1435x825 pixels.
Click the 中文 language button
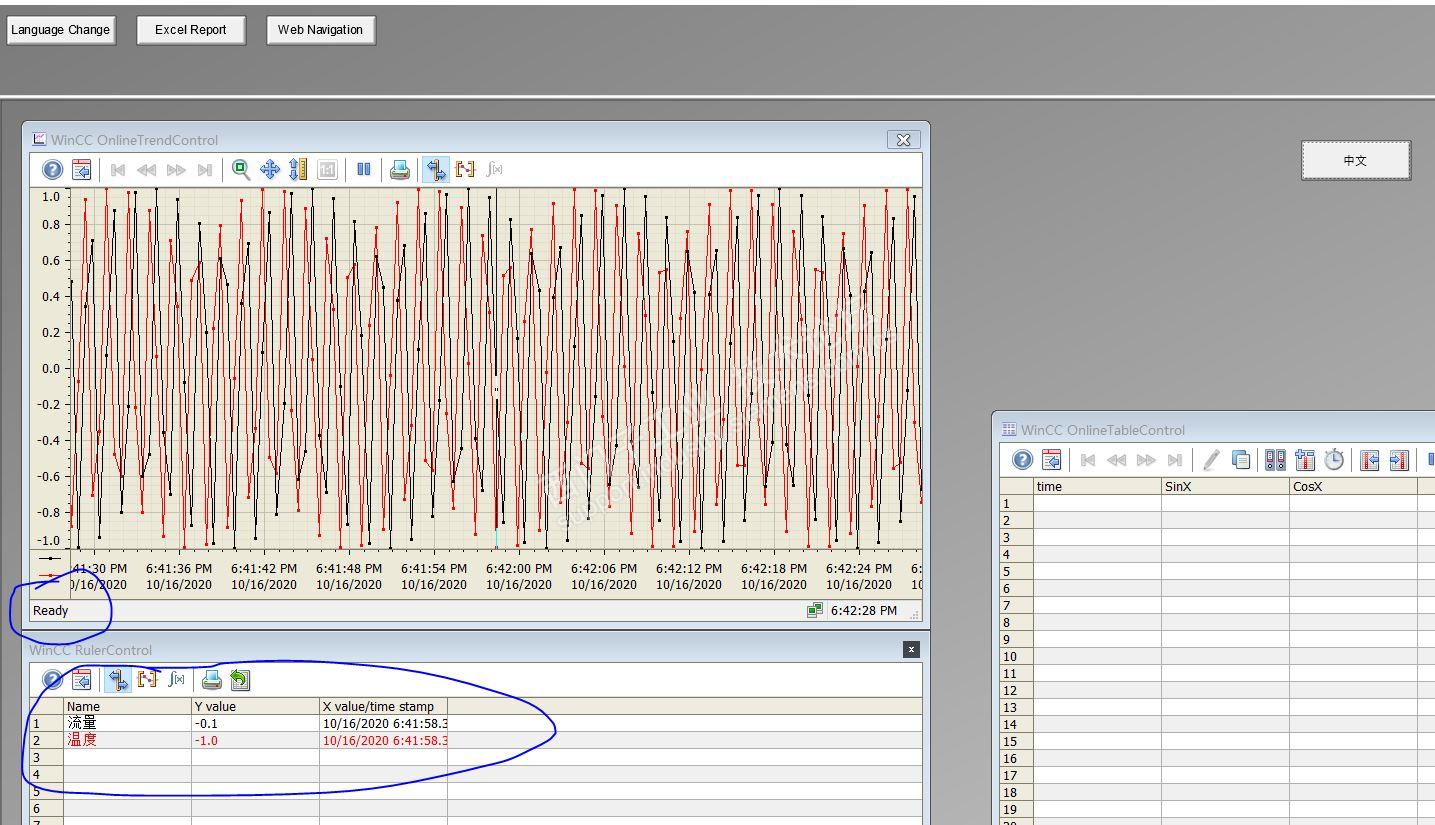[x=1355, y=160]
